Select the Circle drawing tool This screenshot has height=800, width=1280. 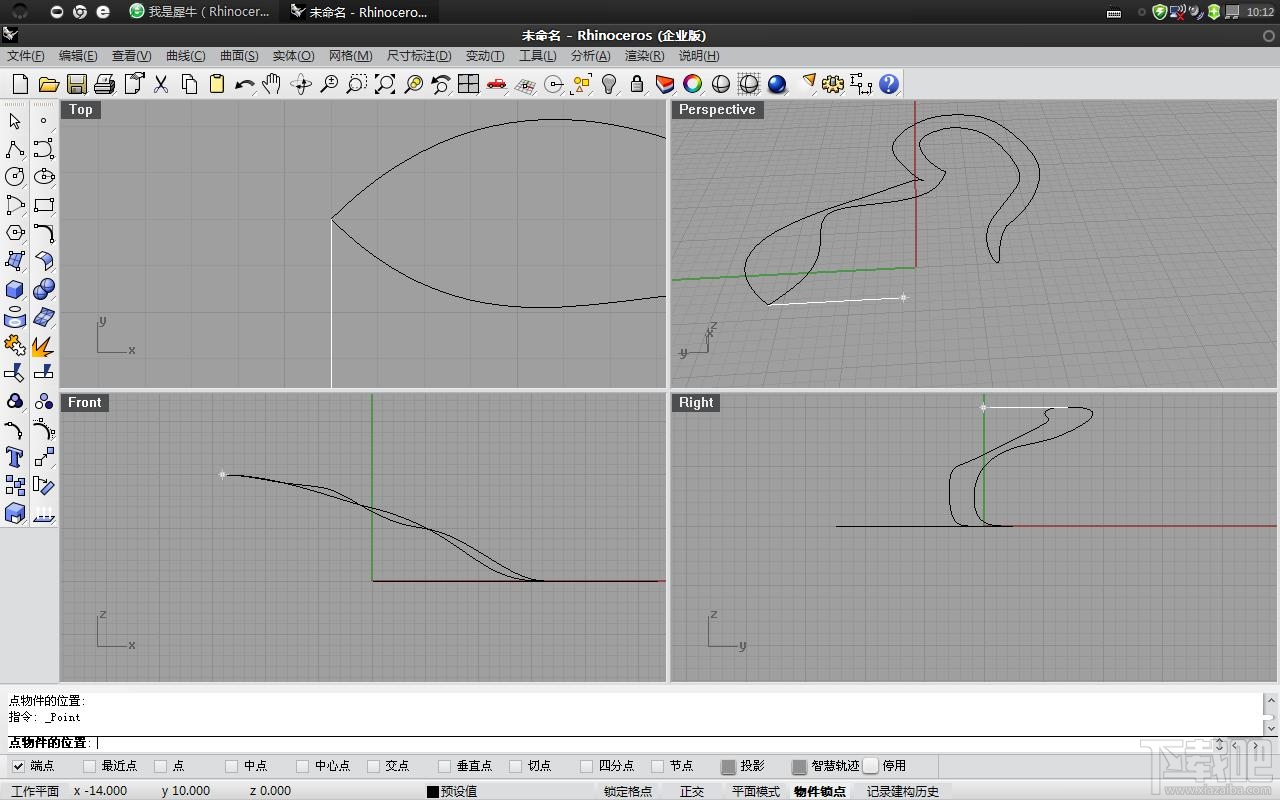[15, 177]
